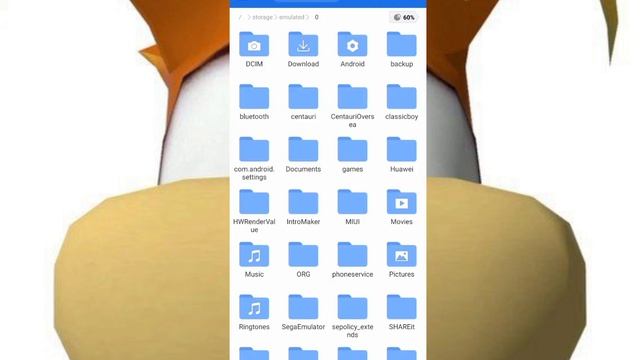Go to 'emulated' in breadcrumb path

coord(291,17)
